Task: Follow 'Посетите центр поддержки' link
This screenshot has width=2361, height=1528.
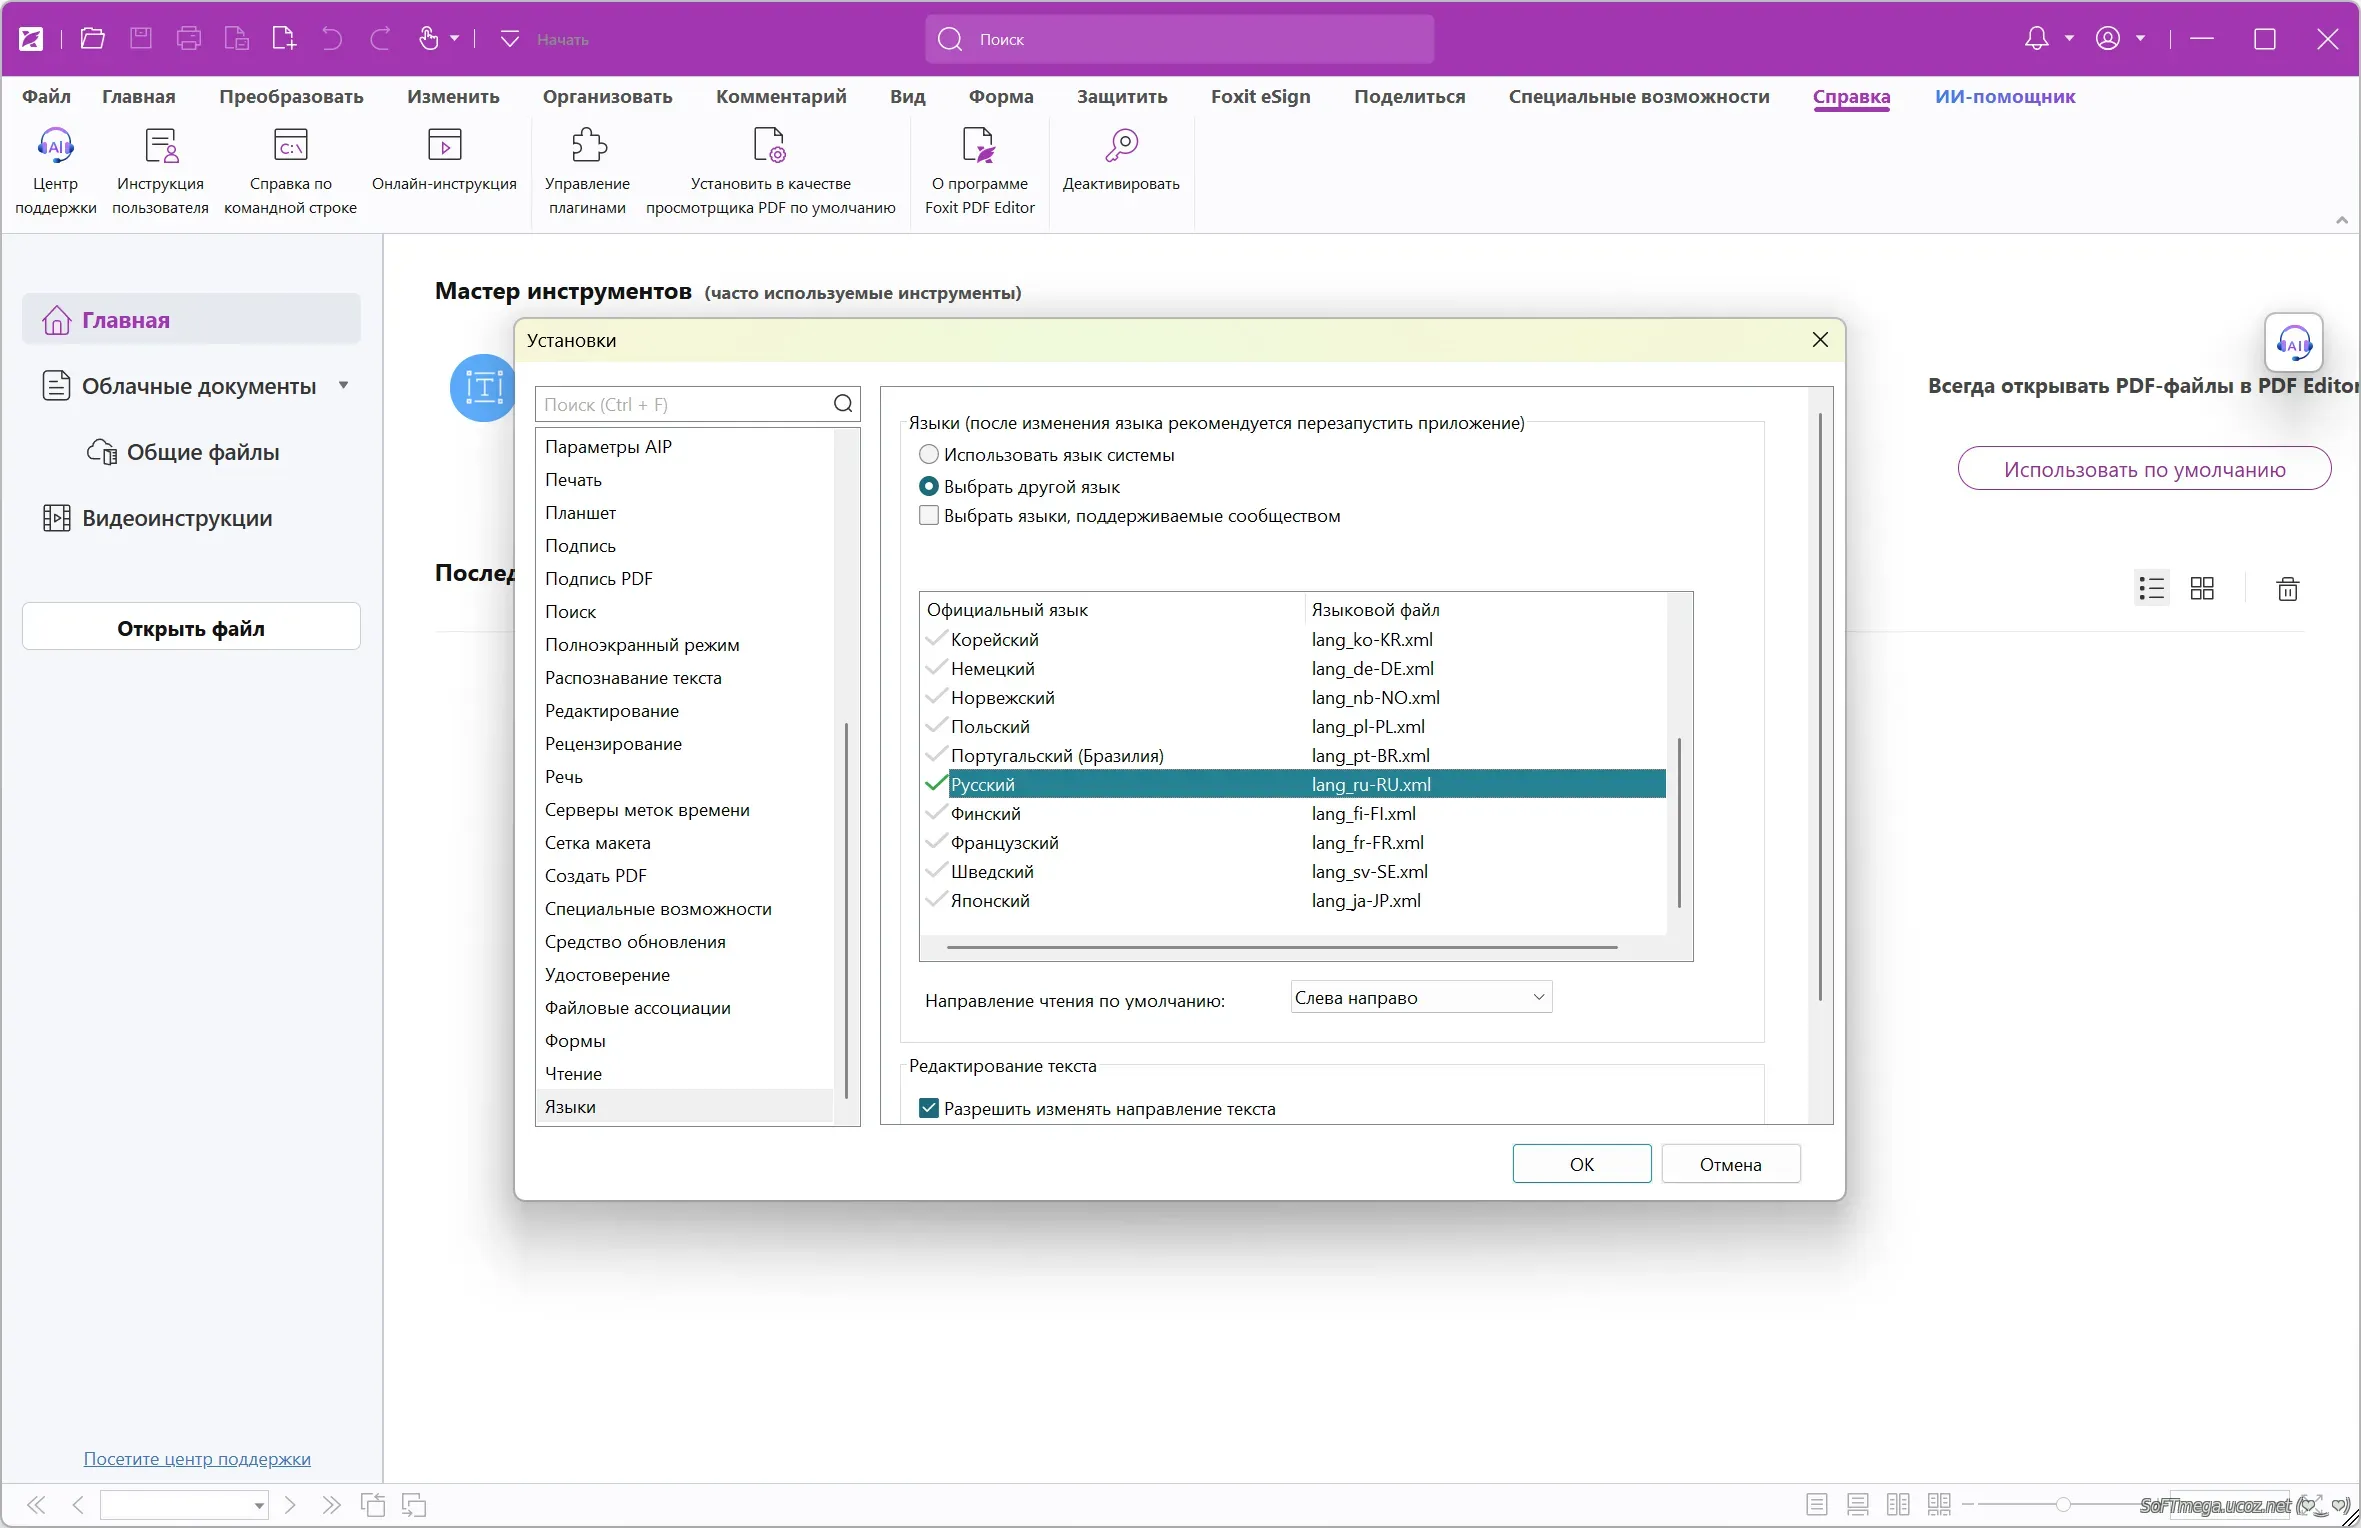Action: coord(197,1459)
